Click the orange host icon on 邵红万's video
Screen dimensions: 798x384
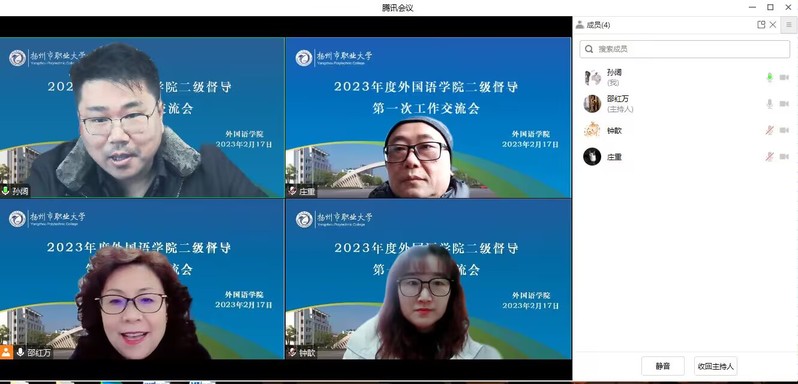[x=6, y=352]
